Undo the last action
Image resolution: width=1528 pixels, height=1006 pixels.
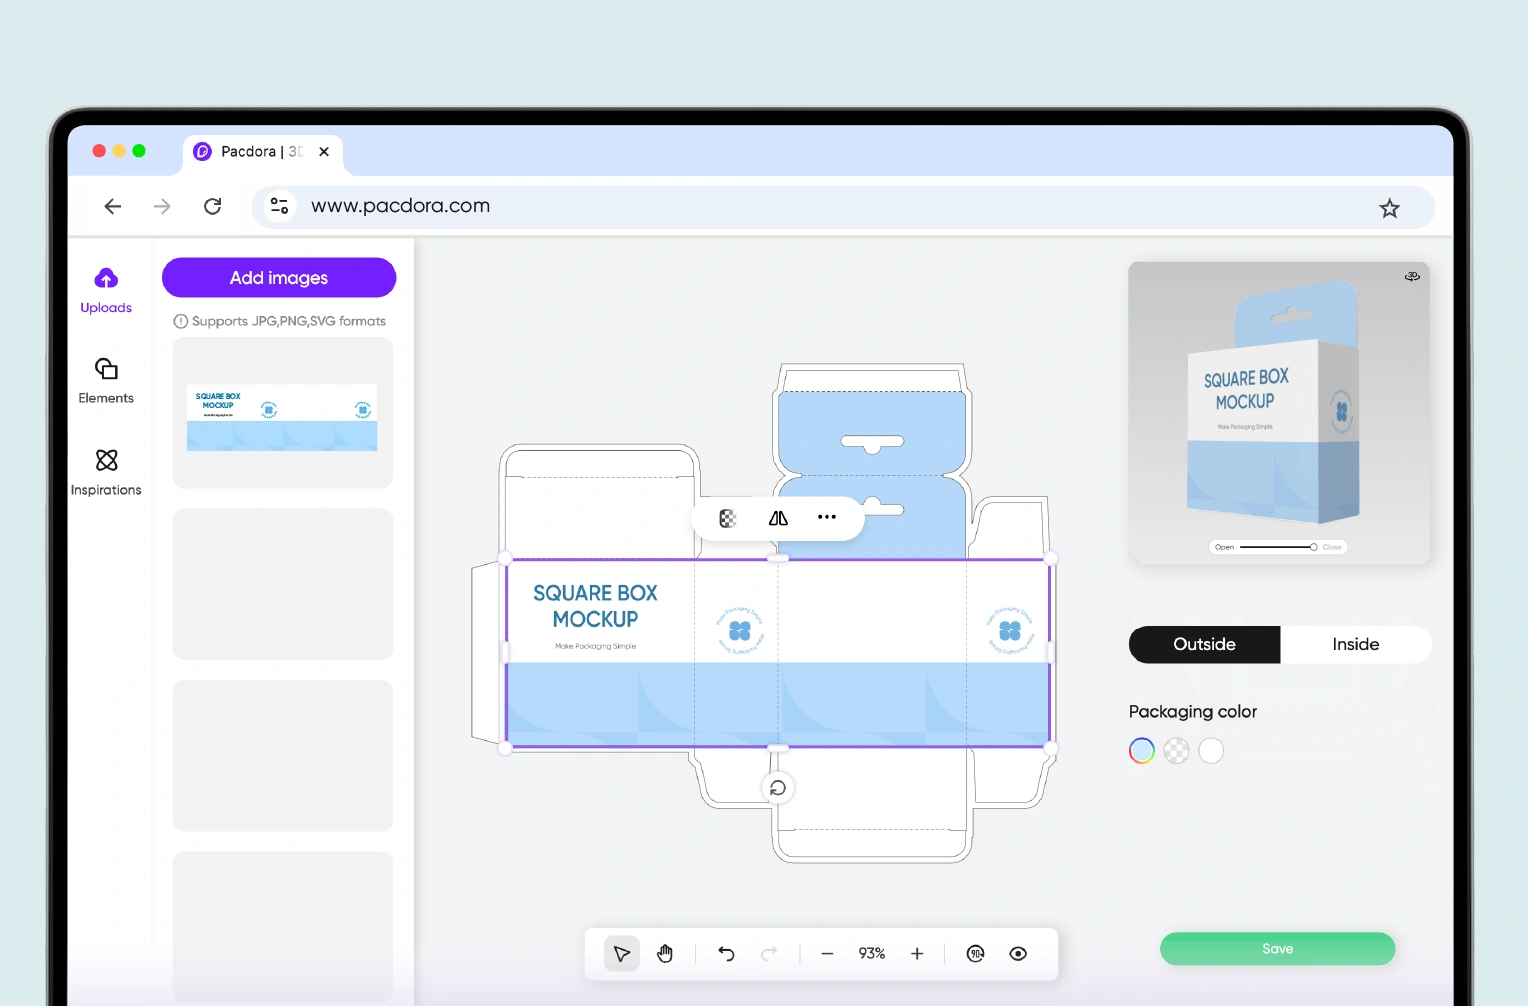pos(727,954)
